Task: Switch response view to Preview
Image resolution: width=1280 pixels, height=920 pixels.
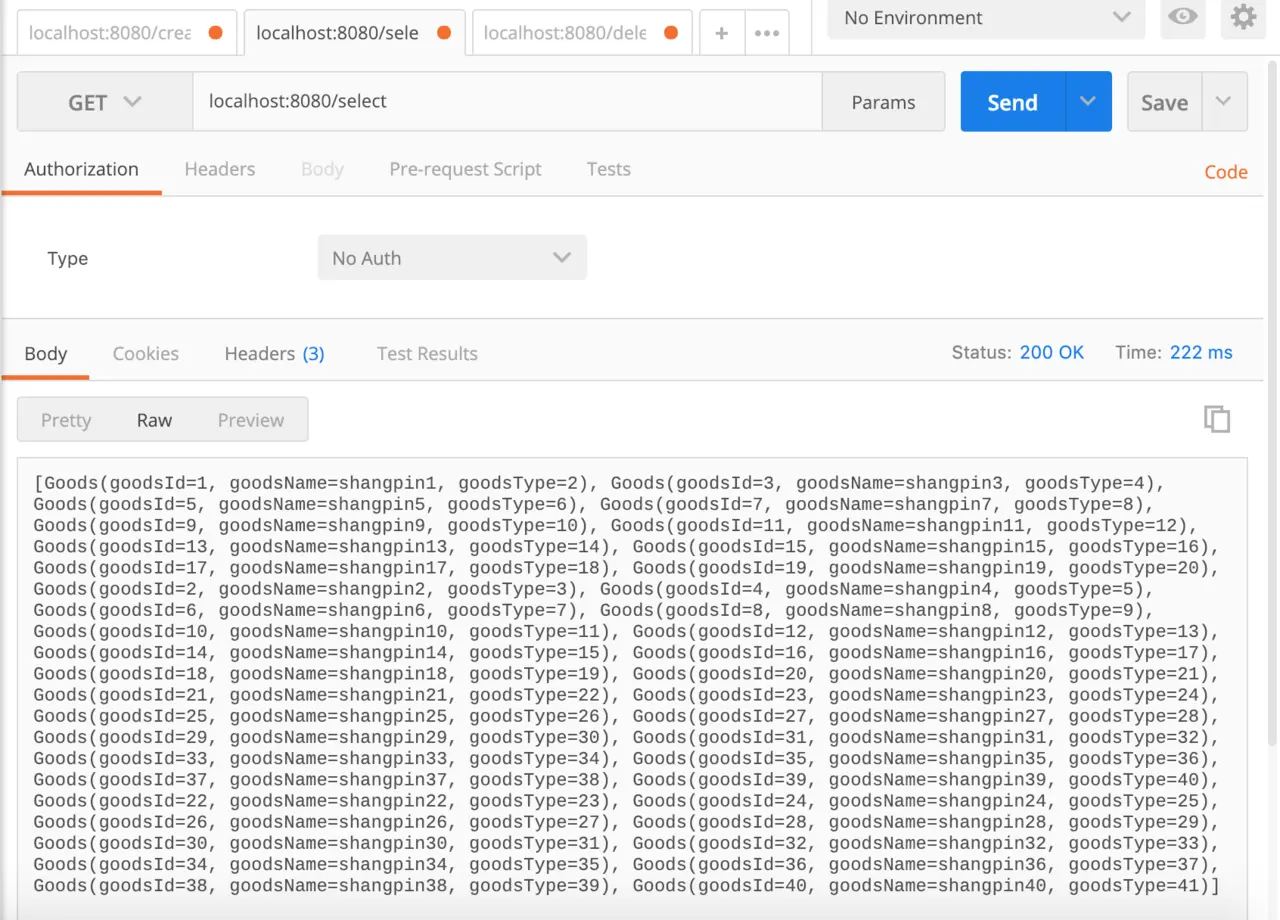Action: pos(251,420)
